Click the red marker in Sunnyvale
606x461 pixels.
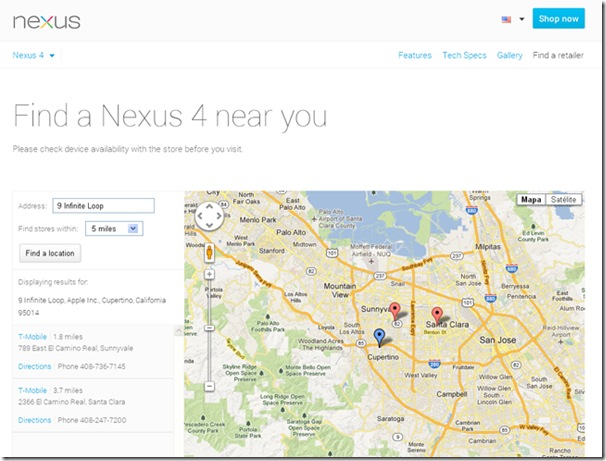click(394, 311)
